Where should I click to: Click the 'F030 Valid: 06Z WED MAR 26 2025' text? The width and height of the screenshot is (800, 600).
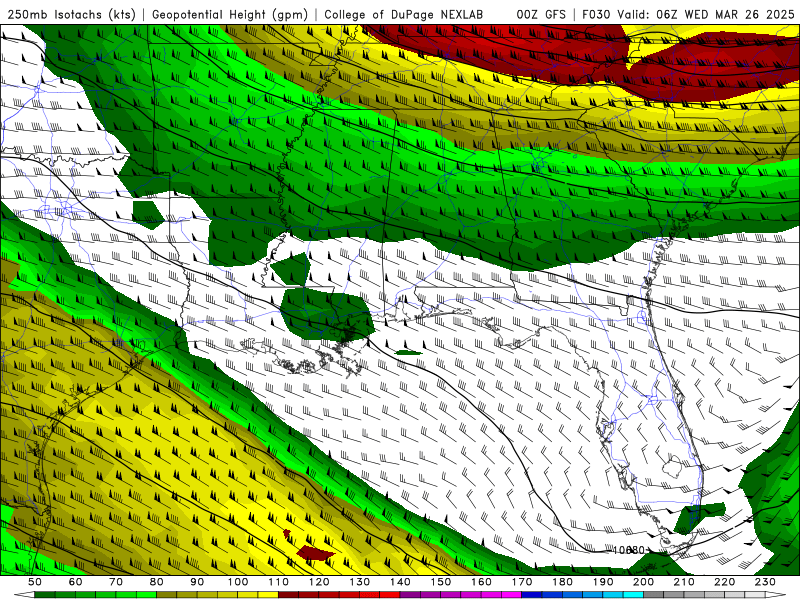[x=688, y=15]
